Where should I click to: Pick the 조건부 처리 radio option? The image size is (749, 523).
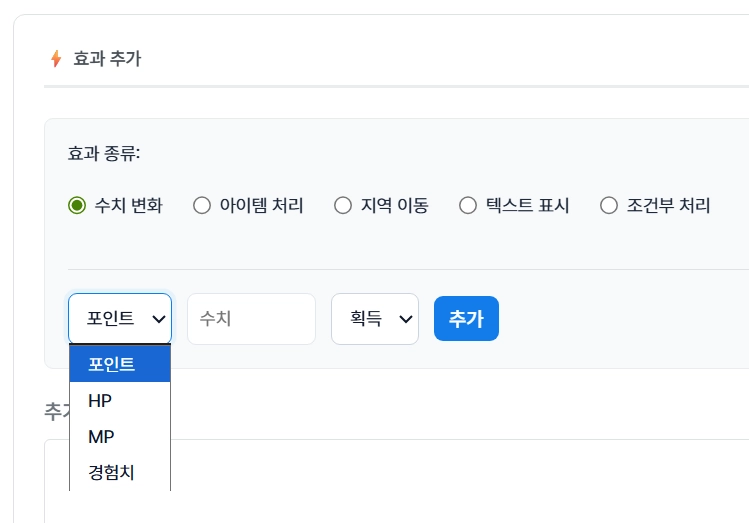click(x=608, y=206)
